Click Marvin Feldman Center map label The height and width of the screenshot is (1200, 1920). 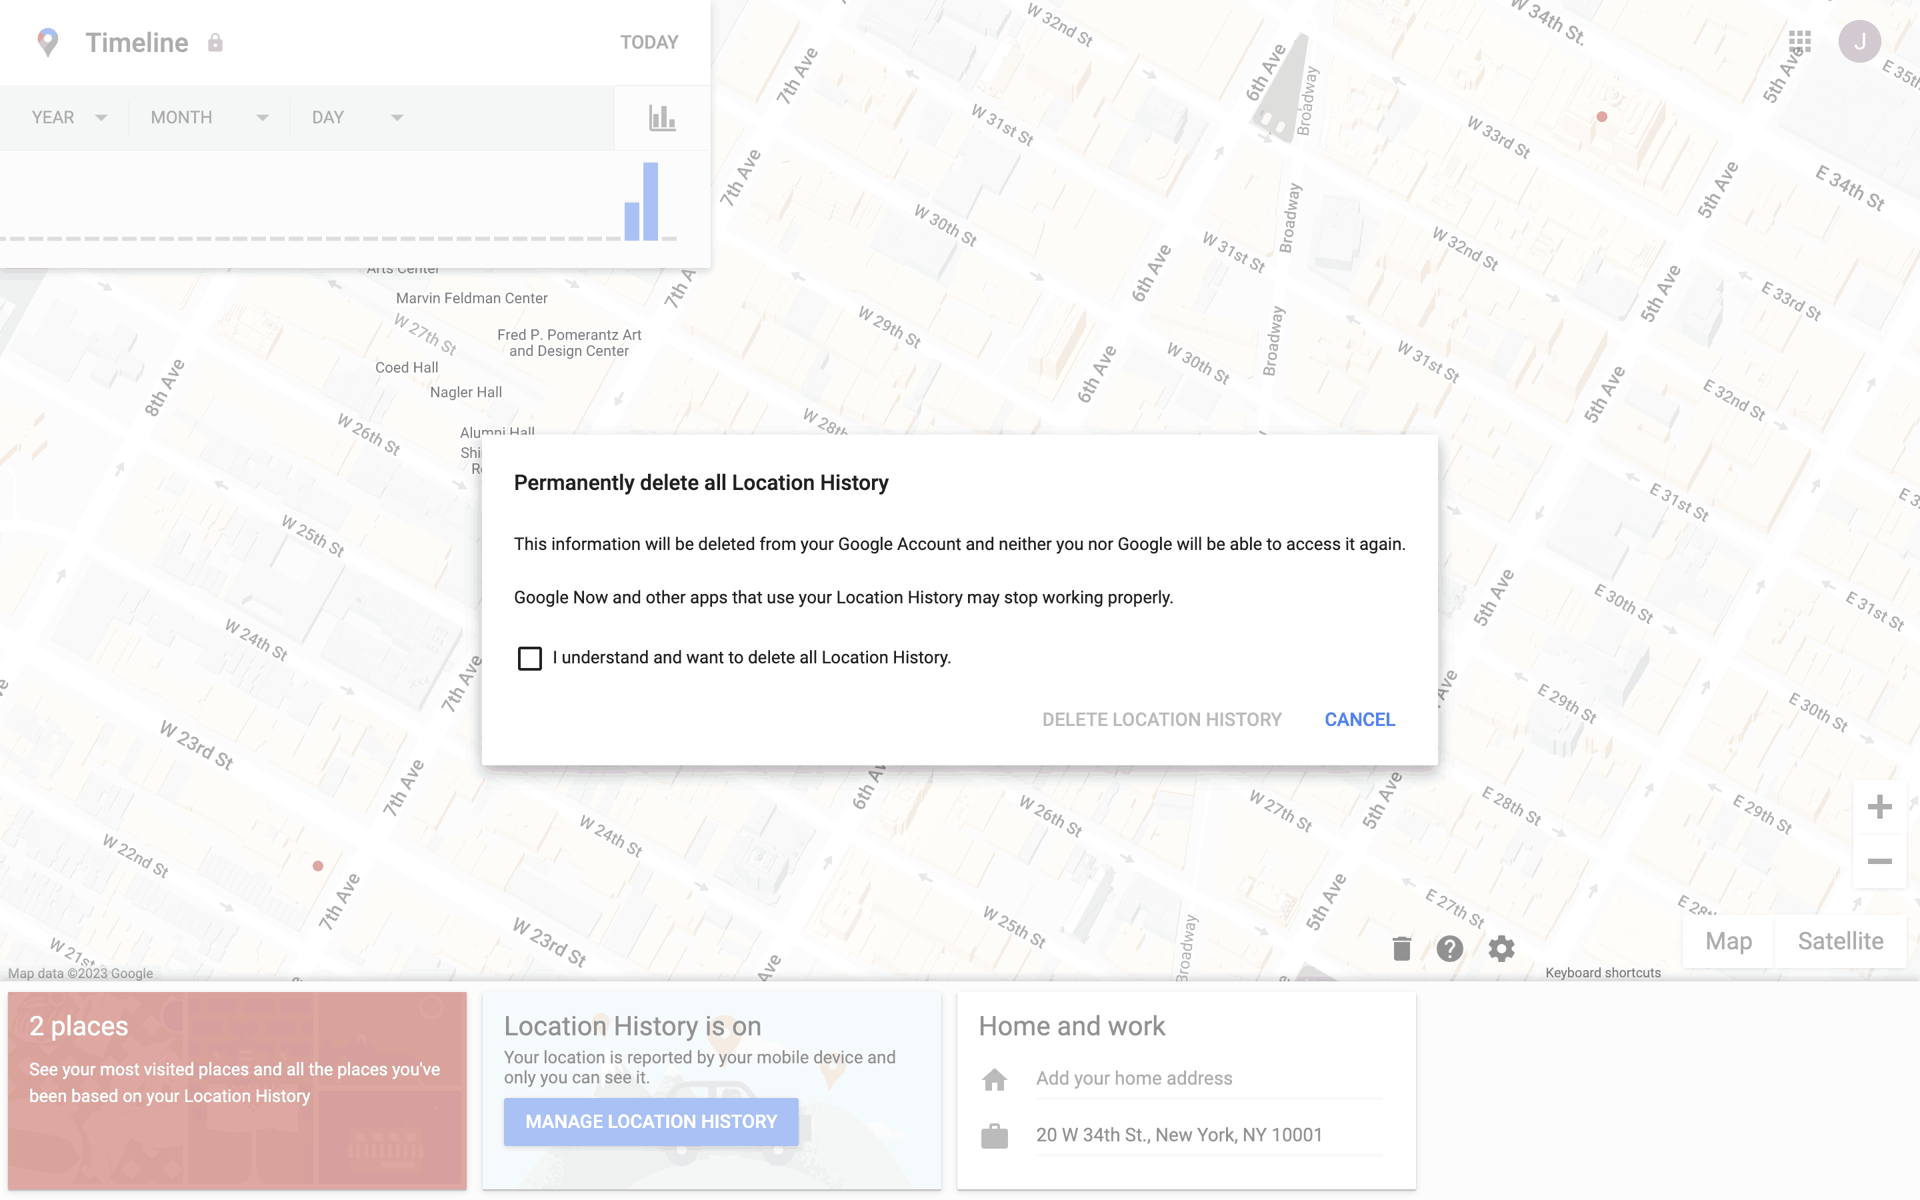(472, 298)
